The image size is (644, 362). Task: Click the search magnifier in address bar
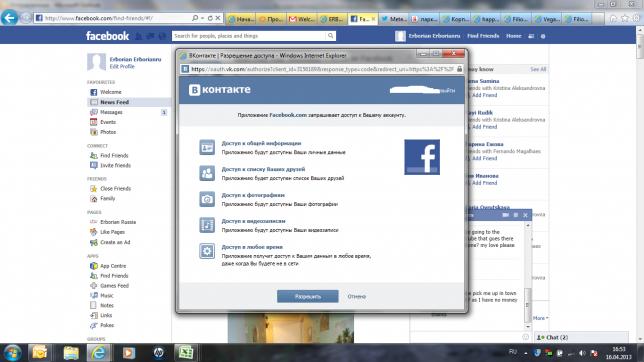pos(195,18)
